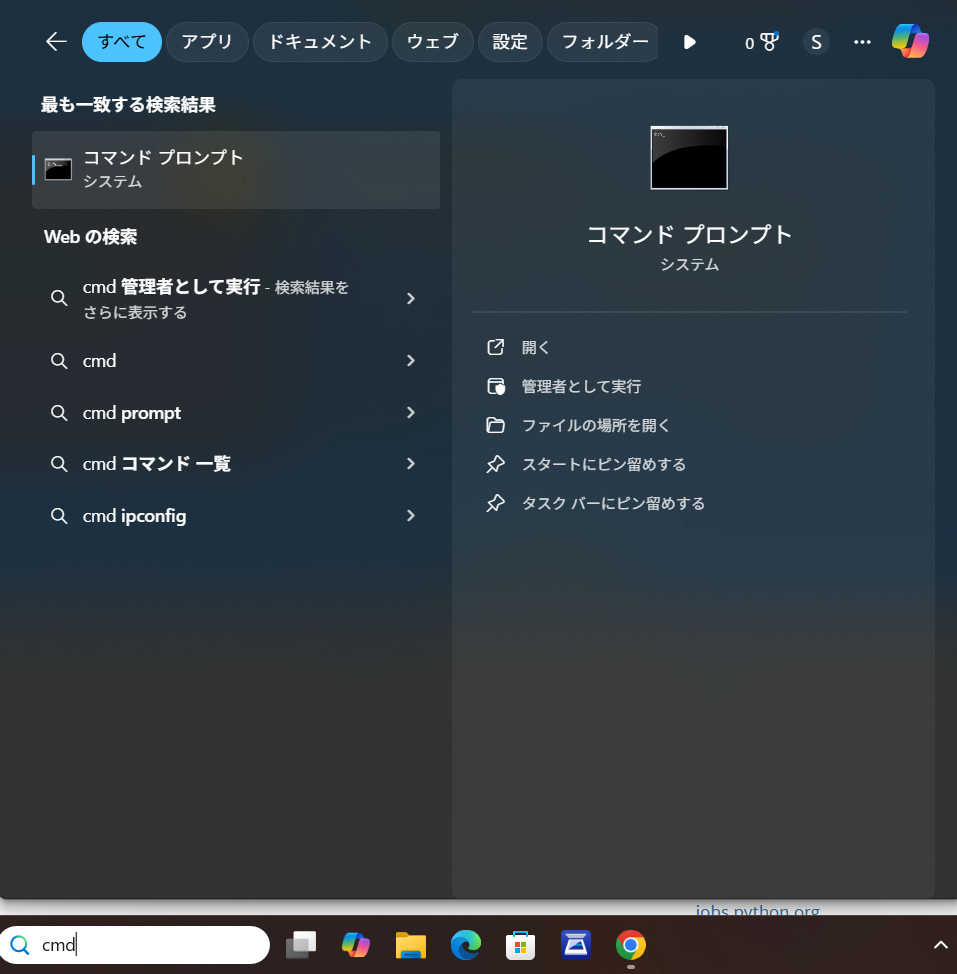The width and height of the screenshot is (957, 974).
Task: Select コマンド プロンプト best match result
Action: [x=236, y=170]
